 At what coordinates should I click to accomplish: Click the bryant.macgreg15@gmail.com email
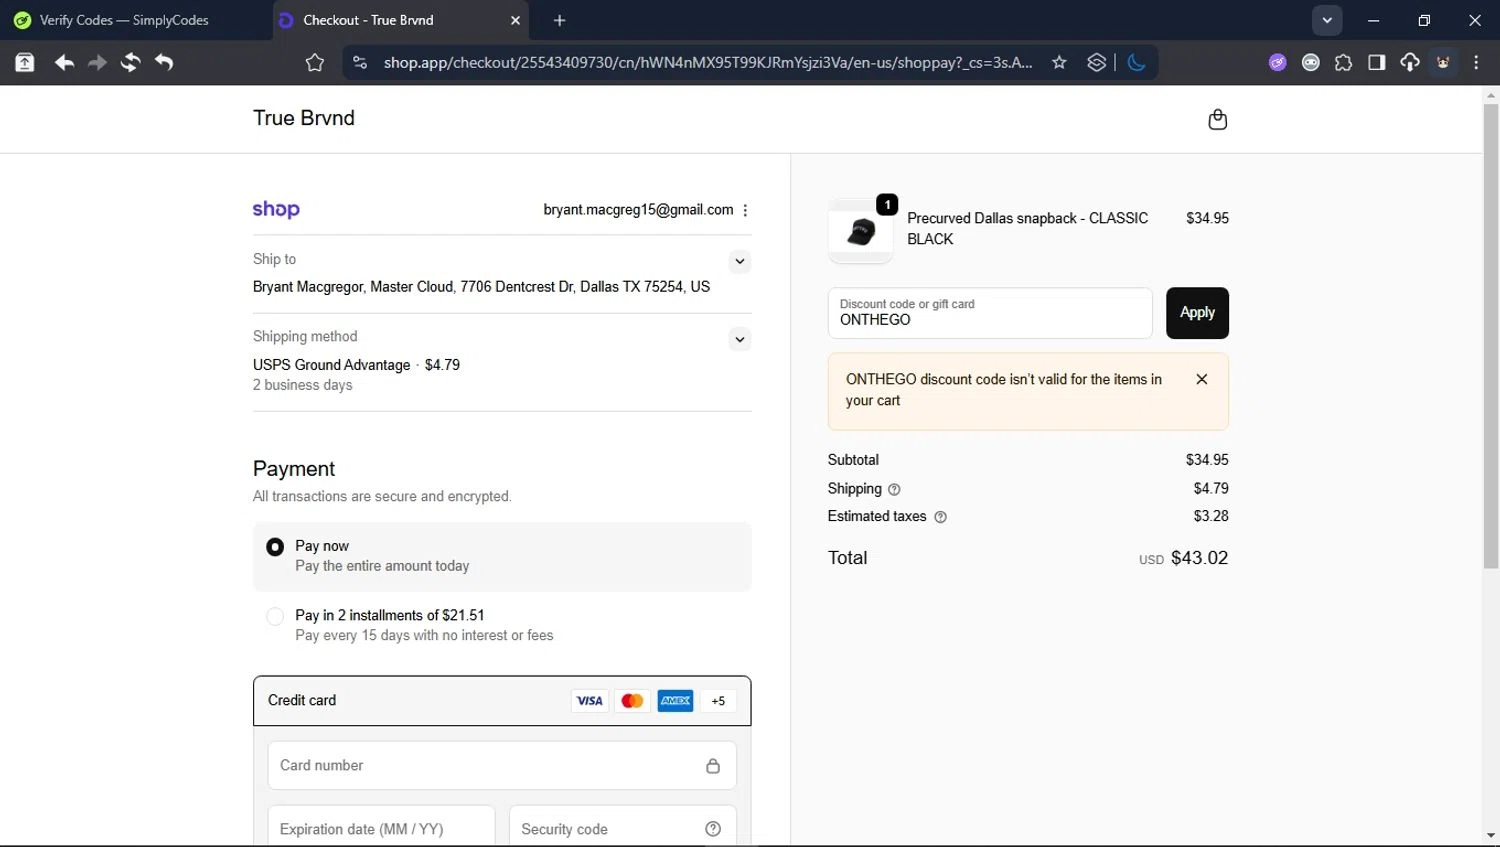tap(638, 210)
